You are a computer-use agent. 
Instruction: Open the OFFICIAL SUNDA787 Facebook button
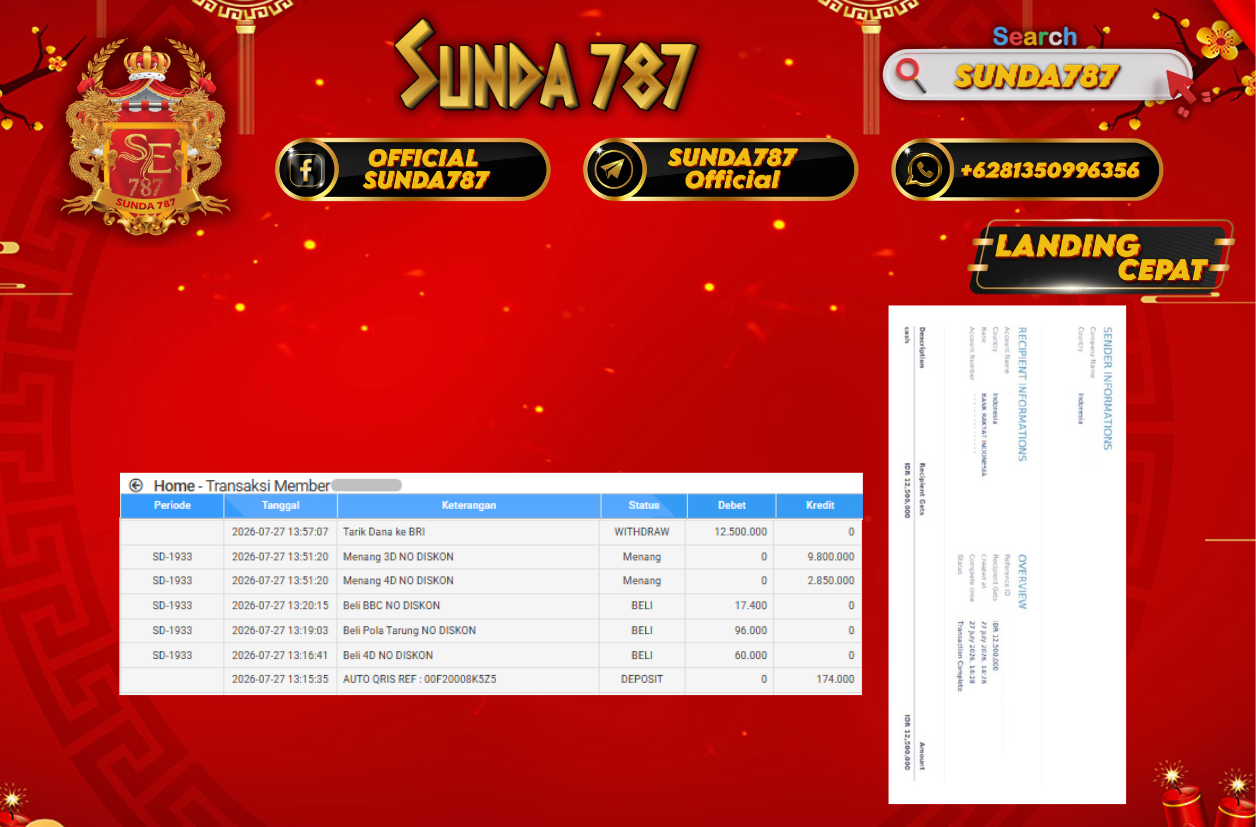[x=413, y=169]
